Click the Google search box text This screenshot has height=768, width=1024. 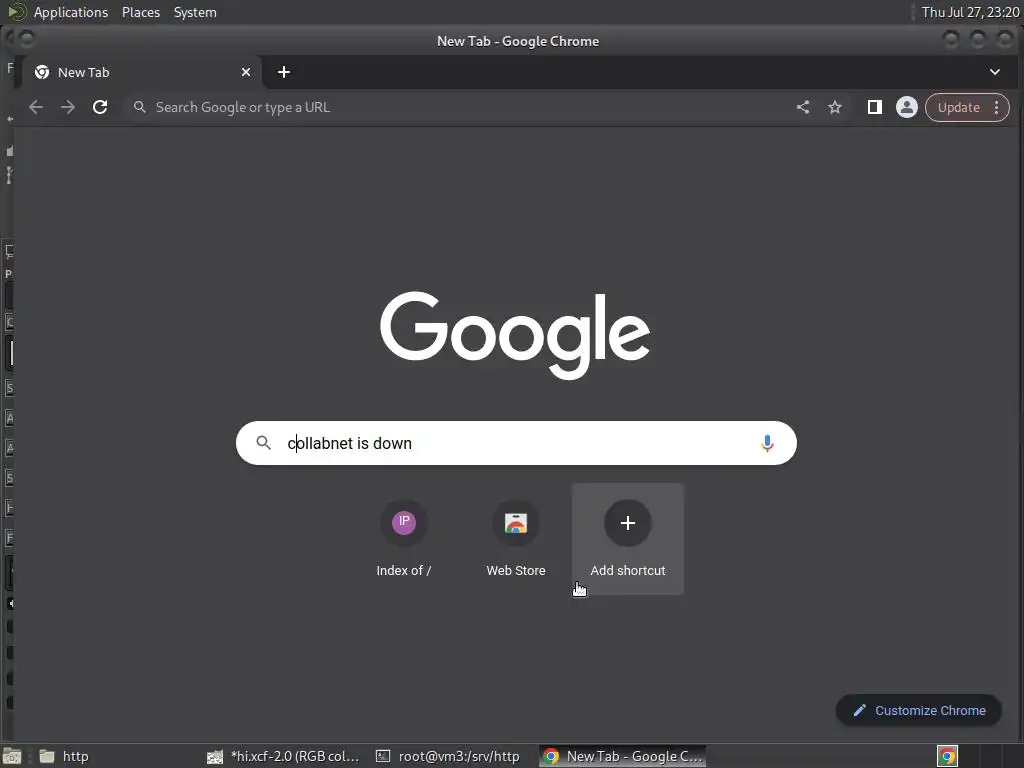pyautogui.click(x=349, y=443)
